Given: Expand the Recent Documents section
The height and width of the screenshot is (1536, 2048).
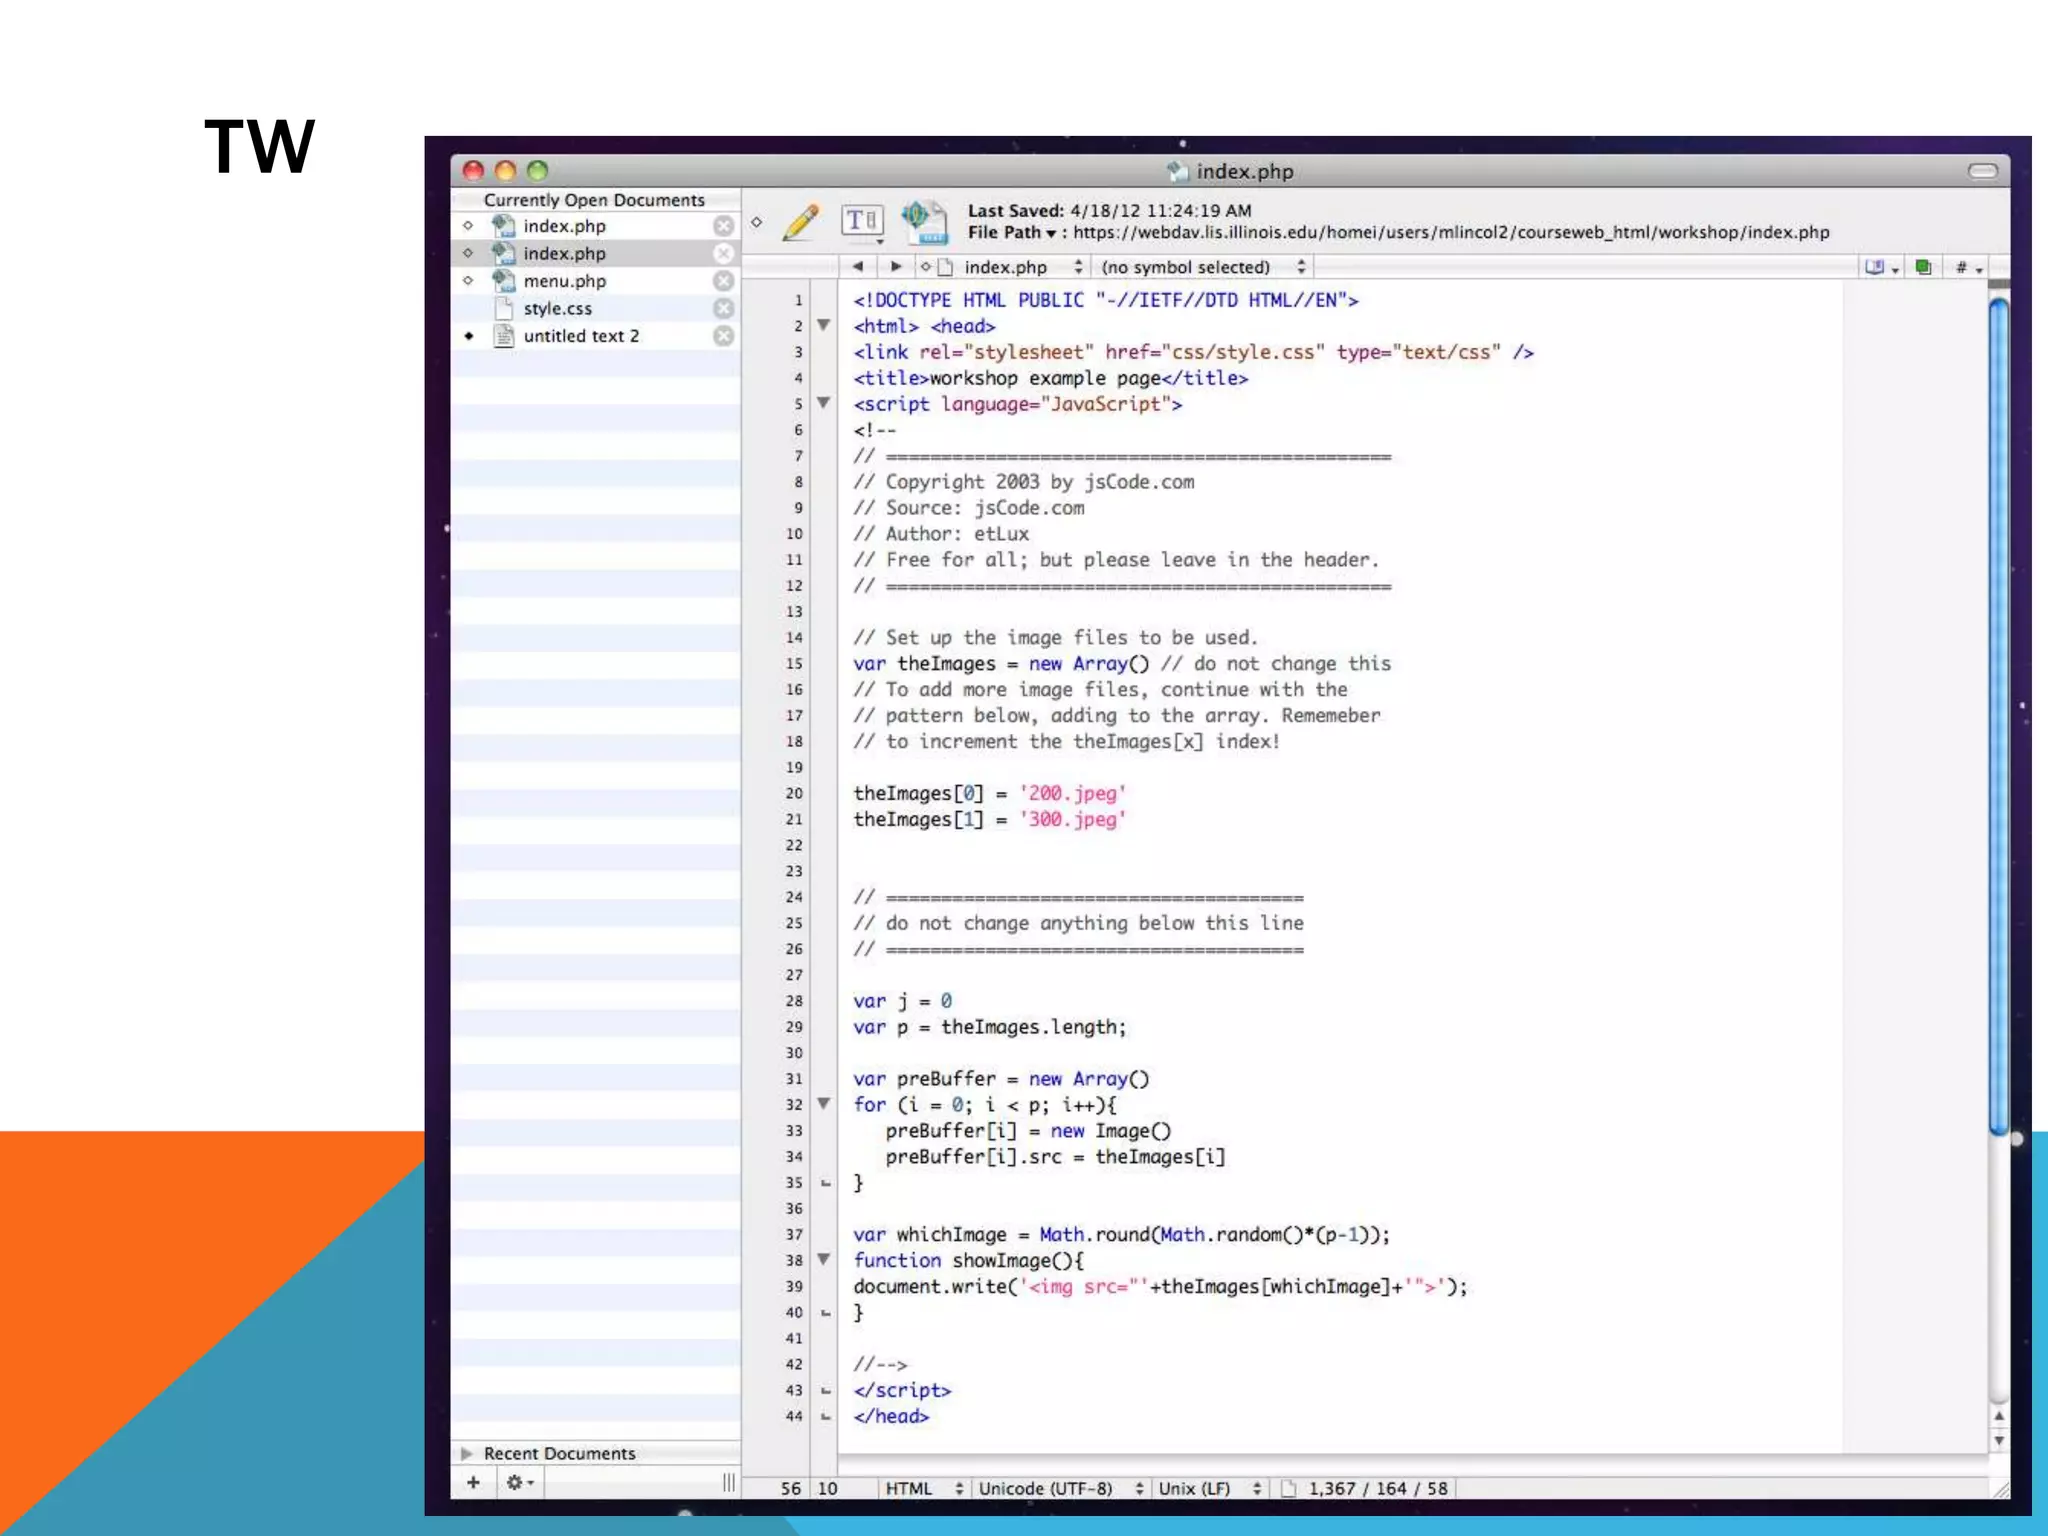Looking at the screenshot, I should tap(467, 1453).
